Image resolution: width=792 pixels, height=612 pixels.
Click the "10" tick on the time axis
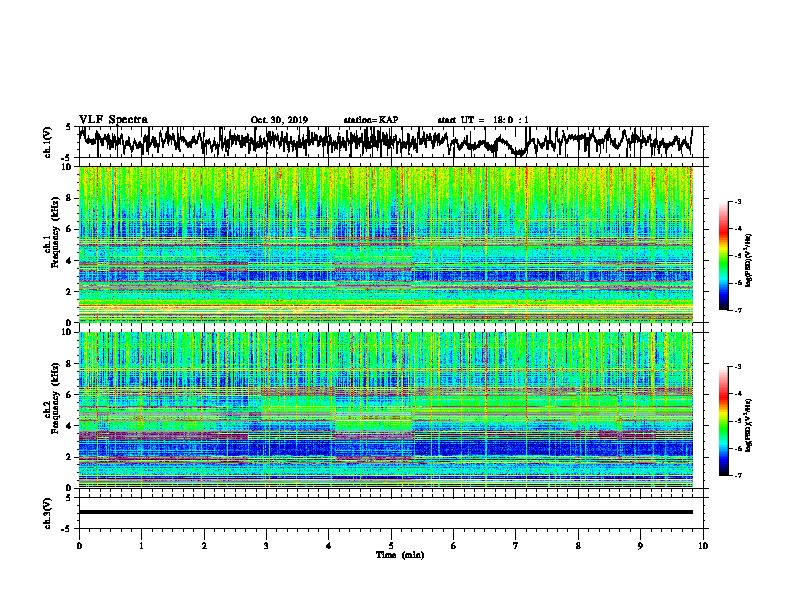click(x=703, y=546)
